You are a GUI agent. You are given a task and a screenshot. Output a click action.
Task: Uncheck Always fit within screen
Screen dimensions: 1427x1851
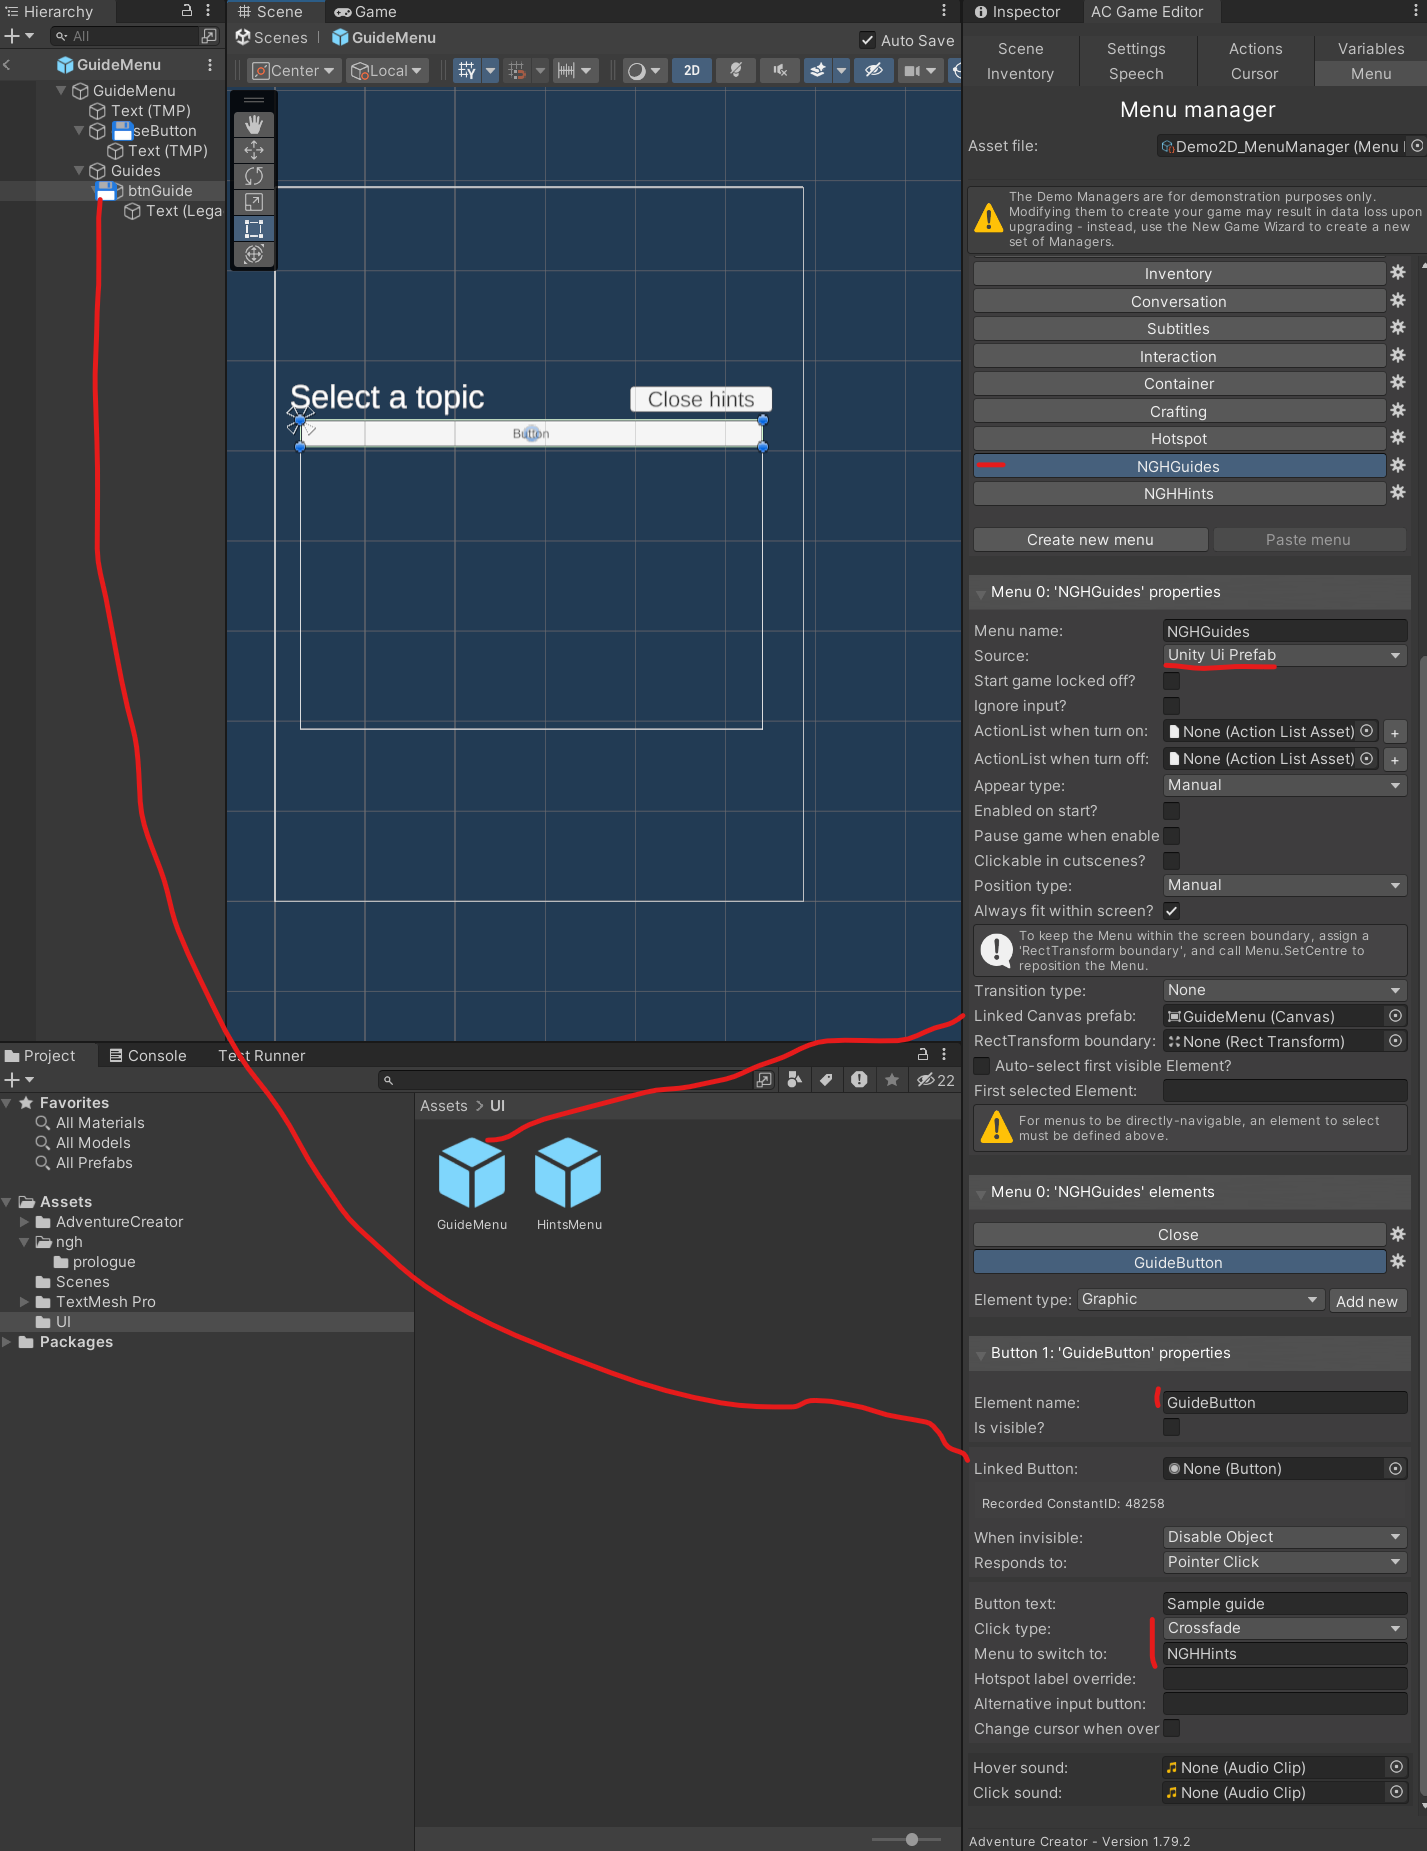click(x=1172, y=911)
